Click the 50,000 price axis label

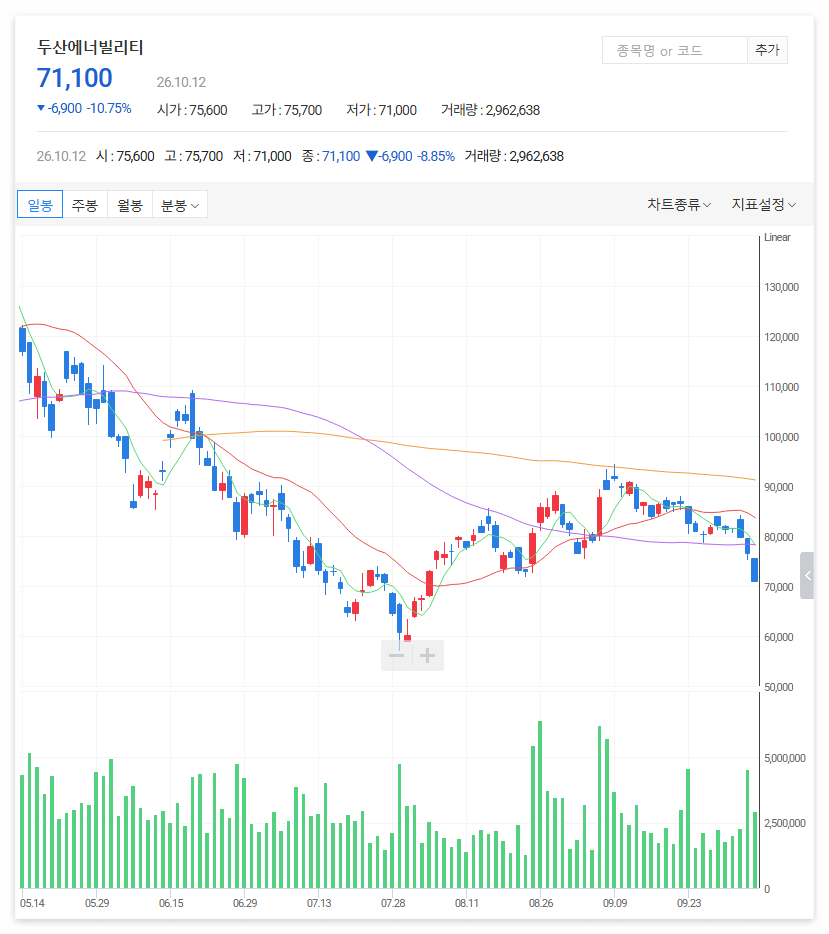(778, 687)
